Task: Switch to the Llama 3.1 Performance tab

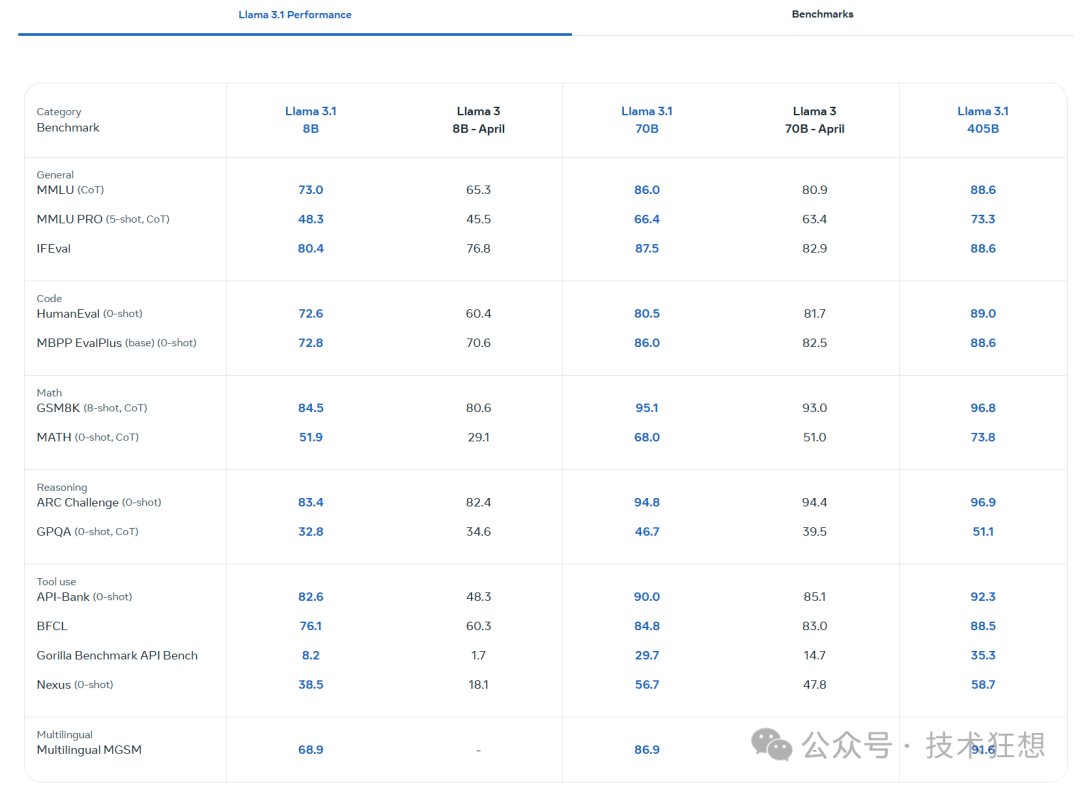Action: coord(295,14)
